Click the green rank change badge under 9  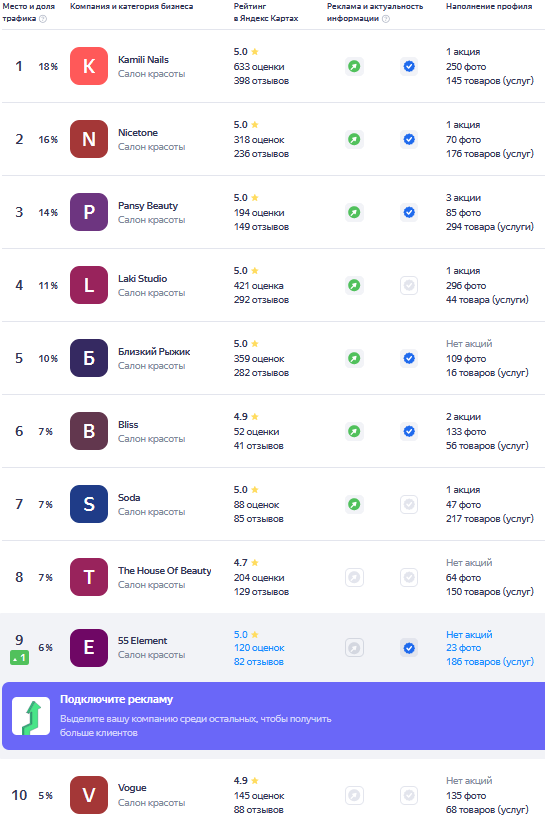[19, 658]
